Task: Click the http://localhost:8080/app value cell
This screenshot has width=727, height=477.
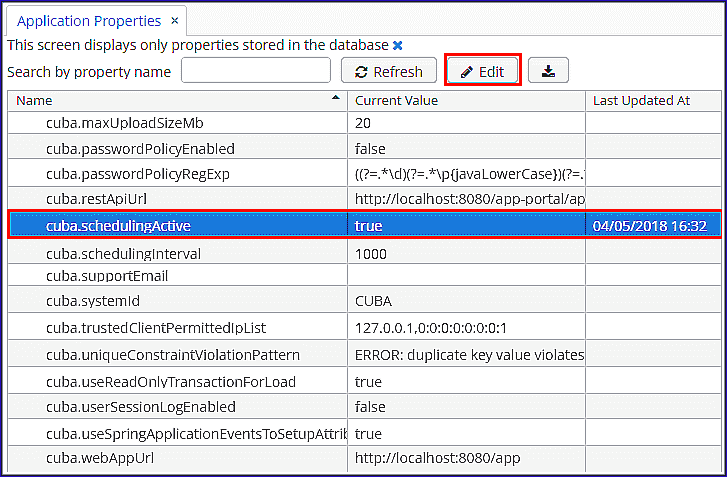Action: pyautogui.click(x=466, y=458)
